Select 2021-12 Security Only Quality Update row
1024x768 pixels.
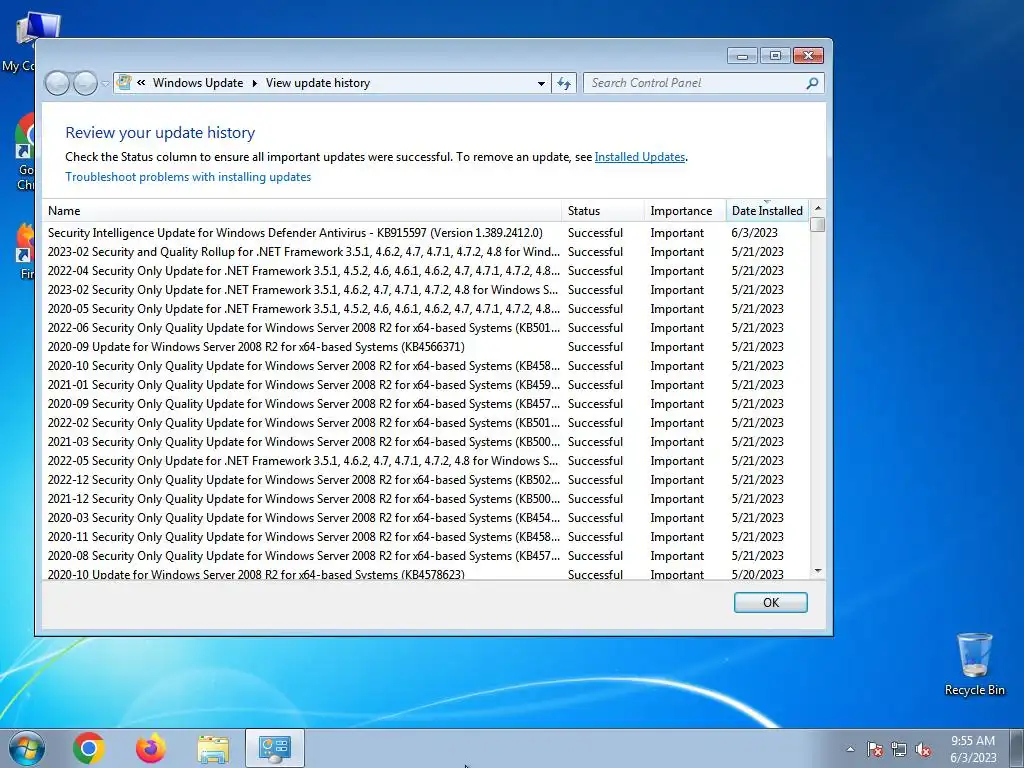click(x=426, y=498)
